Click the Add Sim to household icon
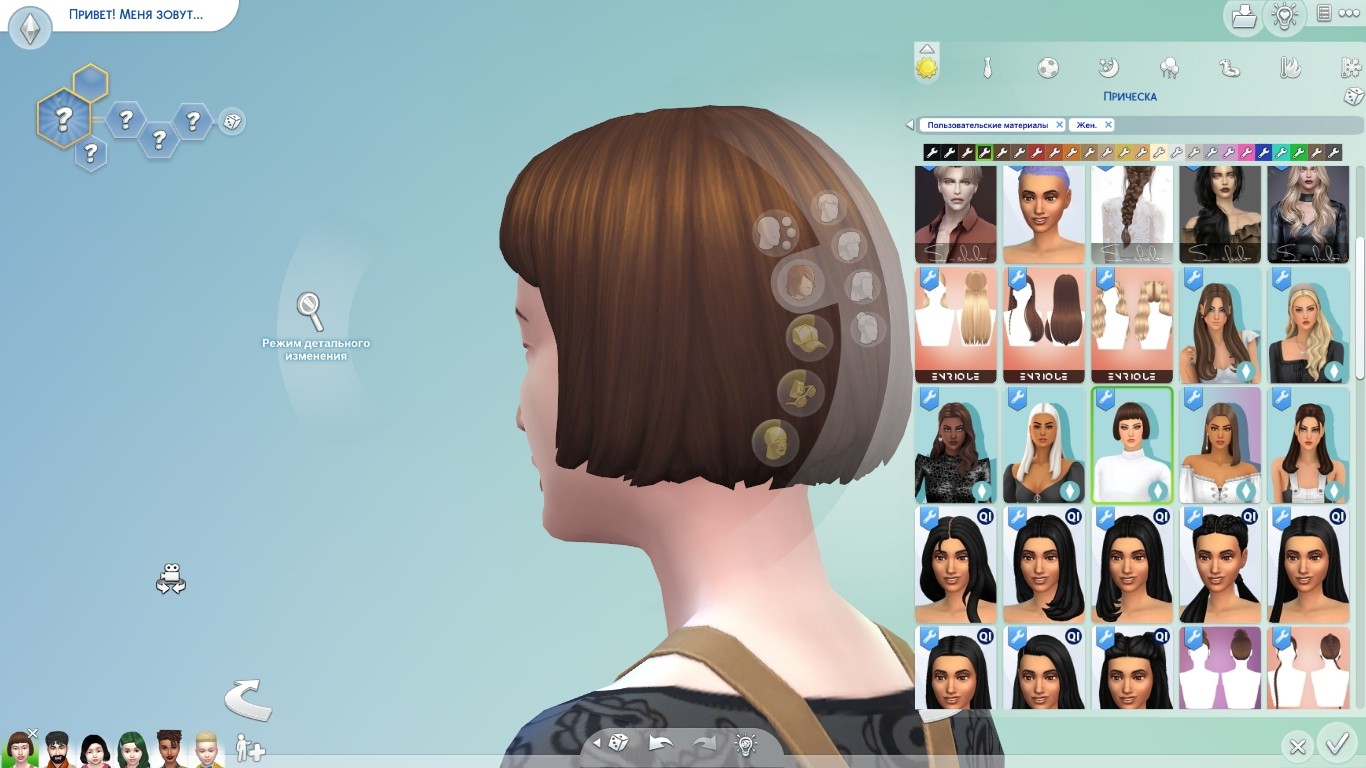Image resolution: width=1366 pixels, height=768 pixels. point(249,748)
